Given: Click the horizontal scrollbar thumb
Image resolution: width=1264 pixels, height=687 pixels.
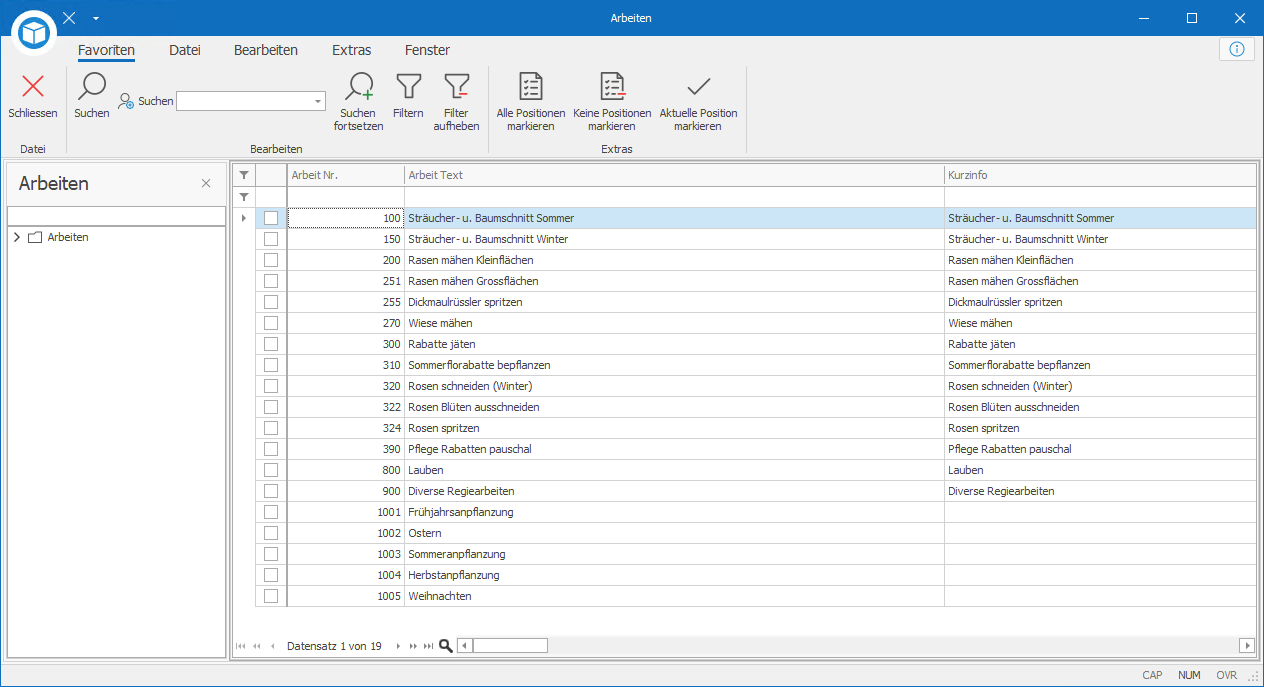Looking at the screenshot, I should click(x=510, y=646).
